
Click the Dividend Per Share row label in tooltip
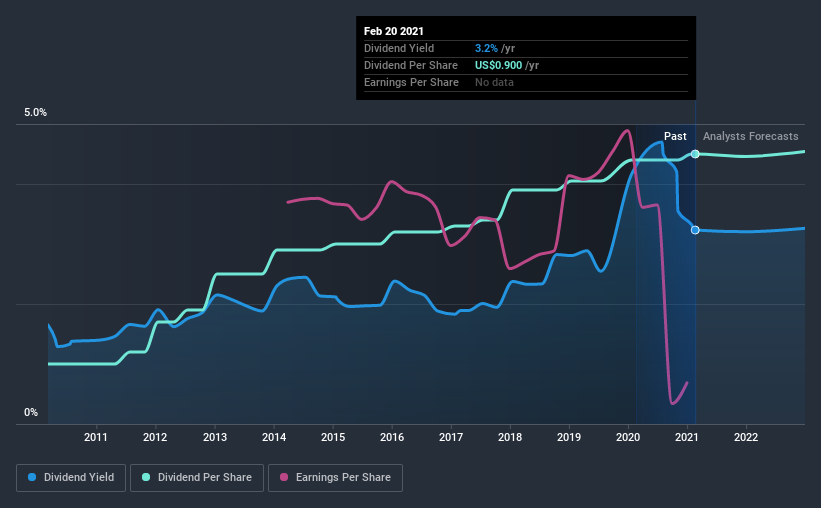coord(411,65)
